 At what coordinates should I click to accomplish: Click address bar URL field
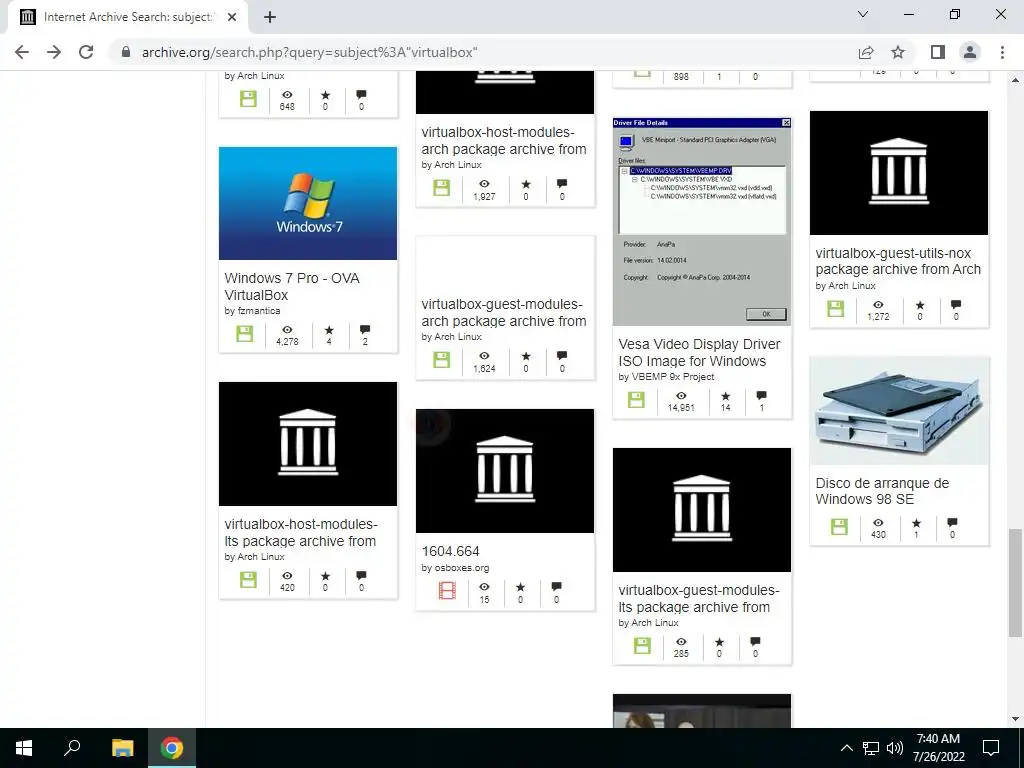click(x=483, y=52)
